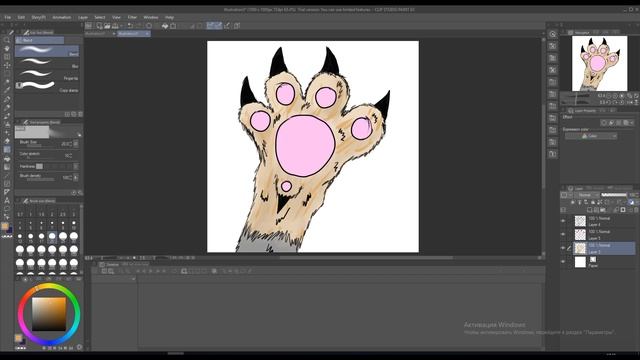Click the canvas vertical scrollbar
Screen dimensions: 640x360
click(544, 147)
